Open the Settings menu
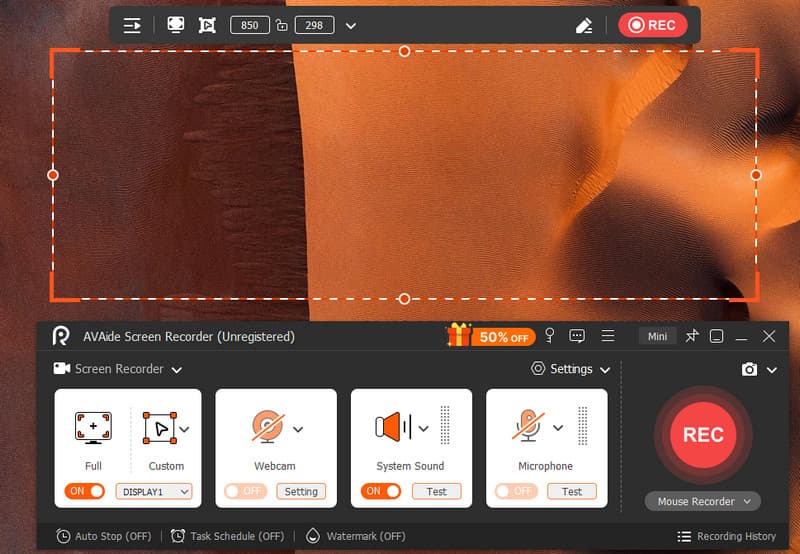800x554 pixels. [x=570, y=369]
